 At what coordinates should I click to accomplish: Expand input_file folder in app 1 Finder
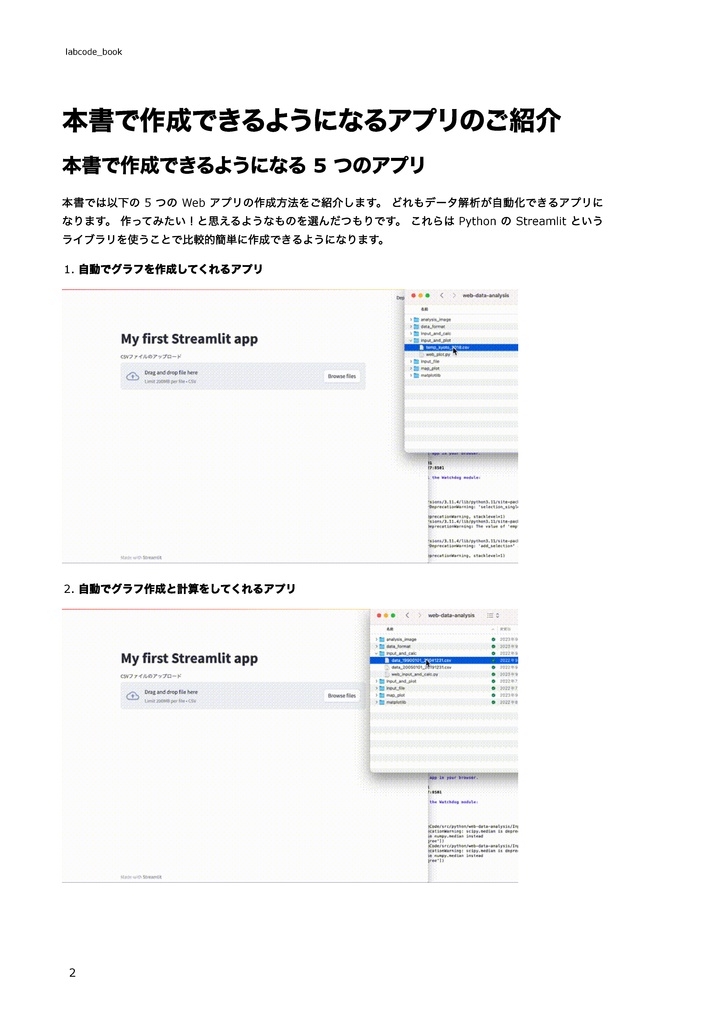(x=411, y=361)
